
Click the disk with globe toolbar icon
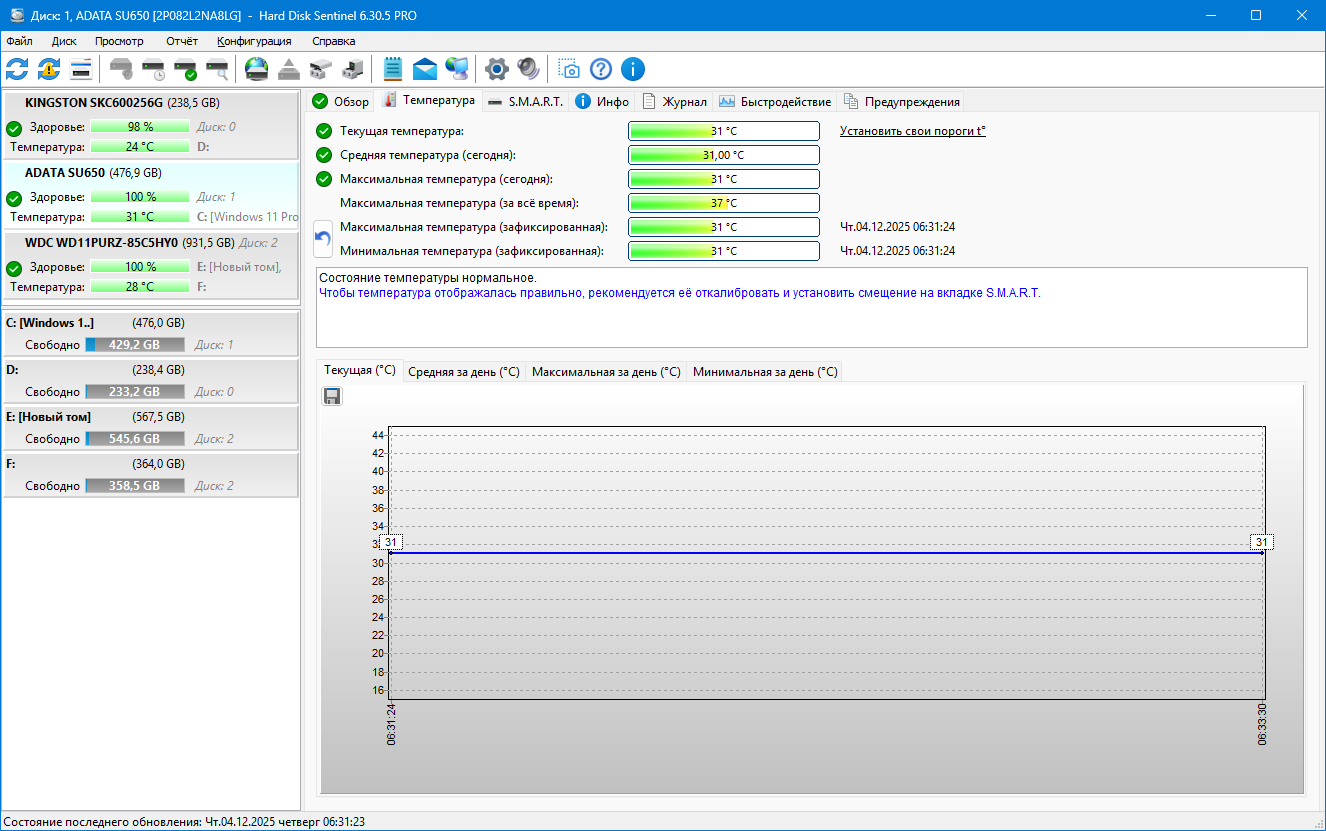[x=257, y=69]
